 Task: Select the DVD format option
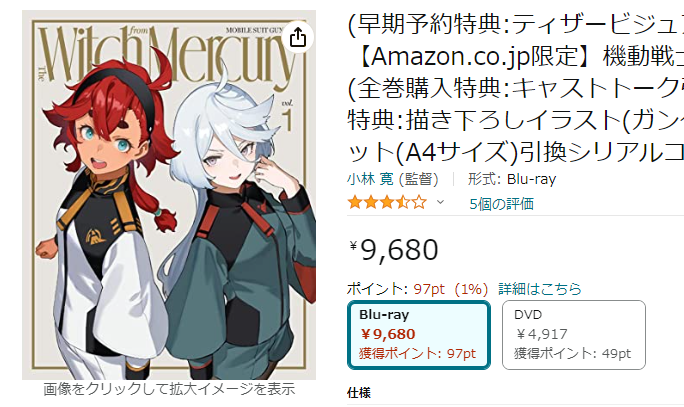[x=574, y=335]
